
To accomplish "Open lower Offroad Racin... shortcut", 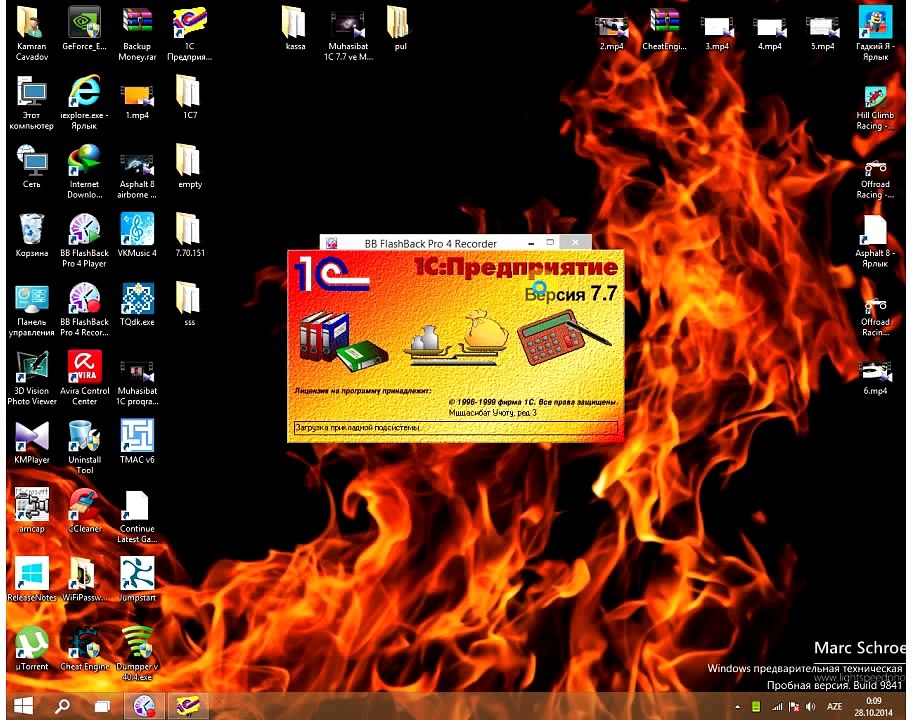I will (x=875, y=316).
